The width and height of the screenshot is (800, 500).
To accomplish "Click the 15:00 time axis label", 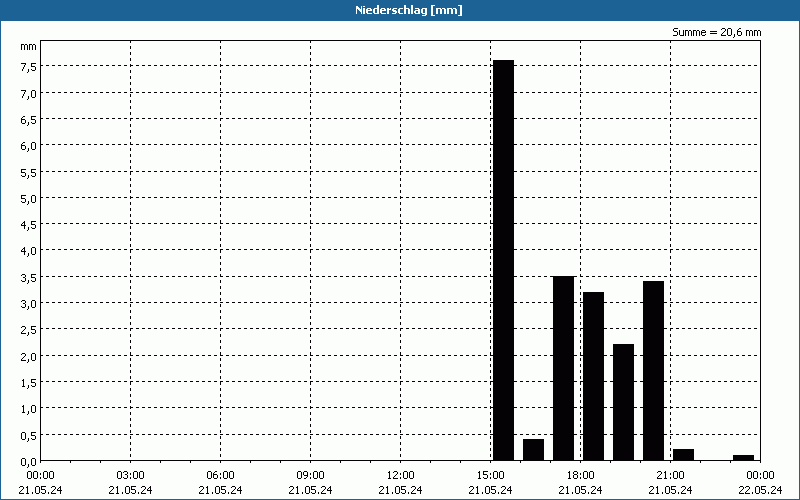I will coord(490,476).
